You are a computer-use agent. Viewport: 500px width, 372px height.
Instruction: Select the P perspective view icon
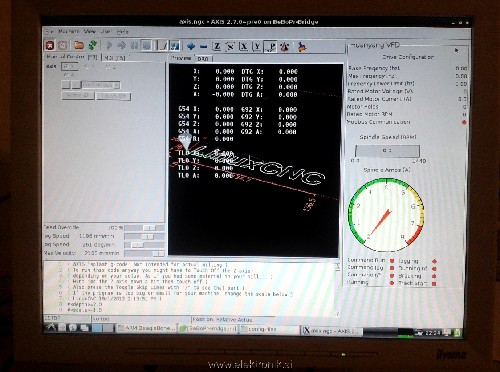click(x=271, y=47)
